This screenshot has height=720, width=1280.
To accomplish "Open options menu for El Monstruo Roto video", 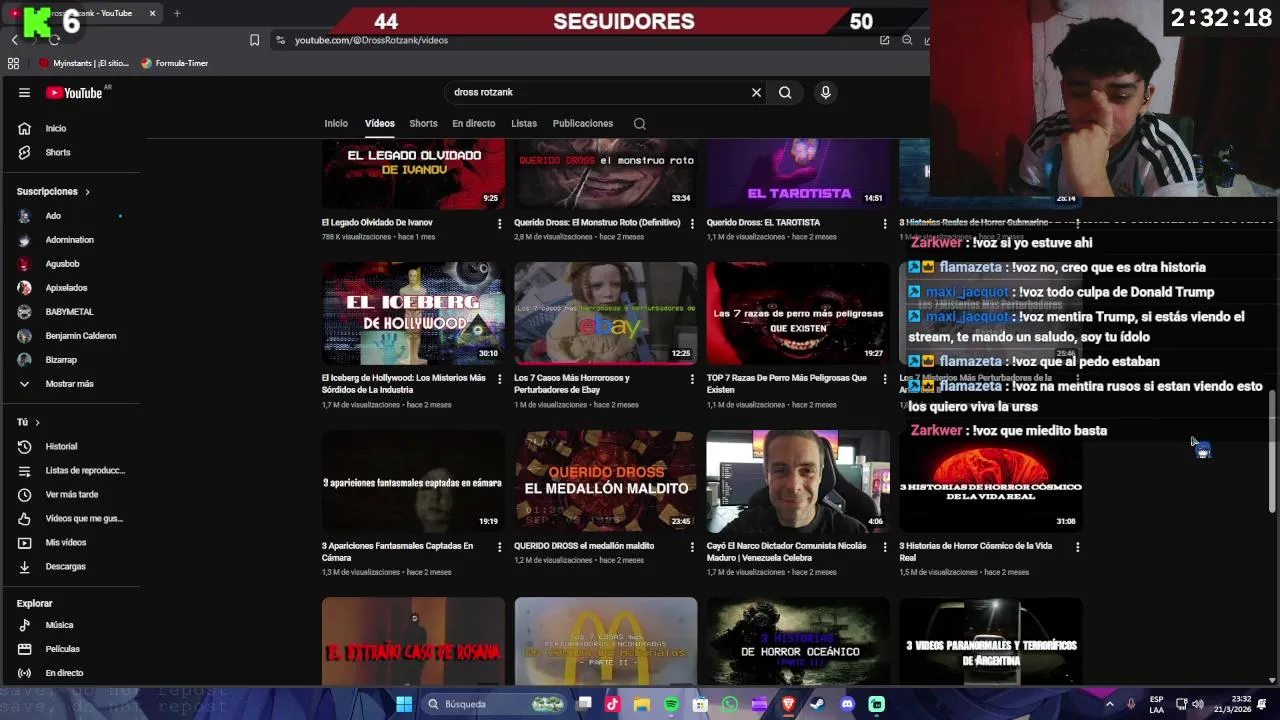I will coord(692,224).
